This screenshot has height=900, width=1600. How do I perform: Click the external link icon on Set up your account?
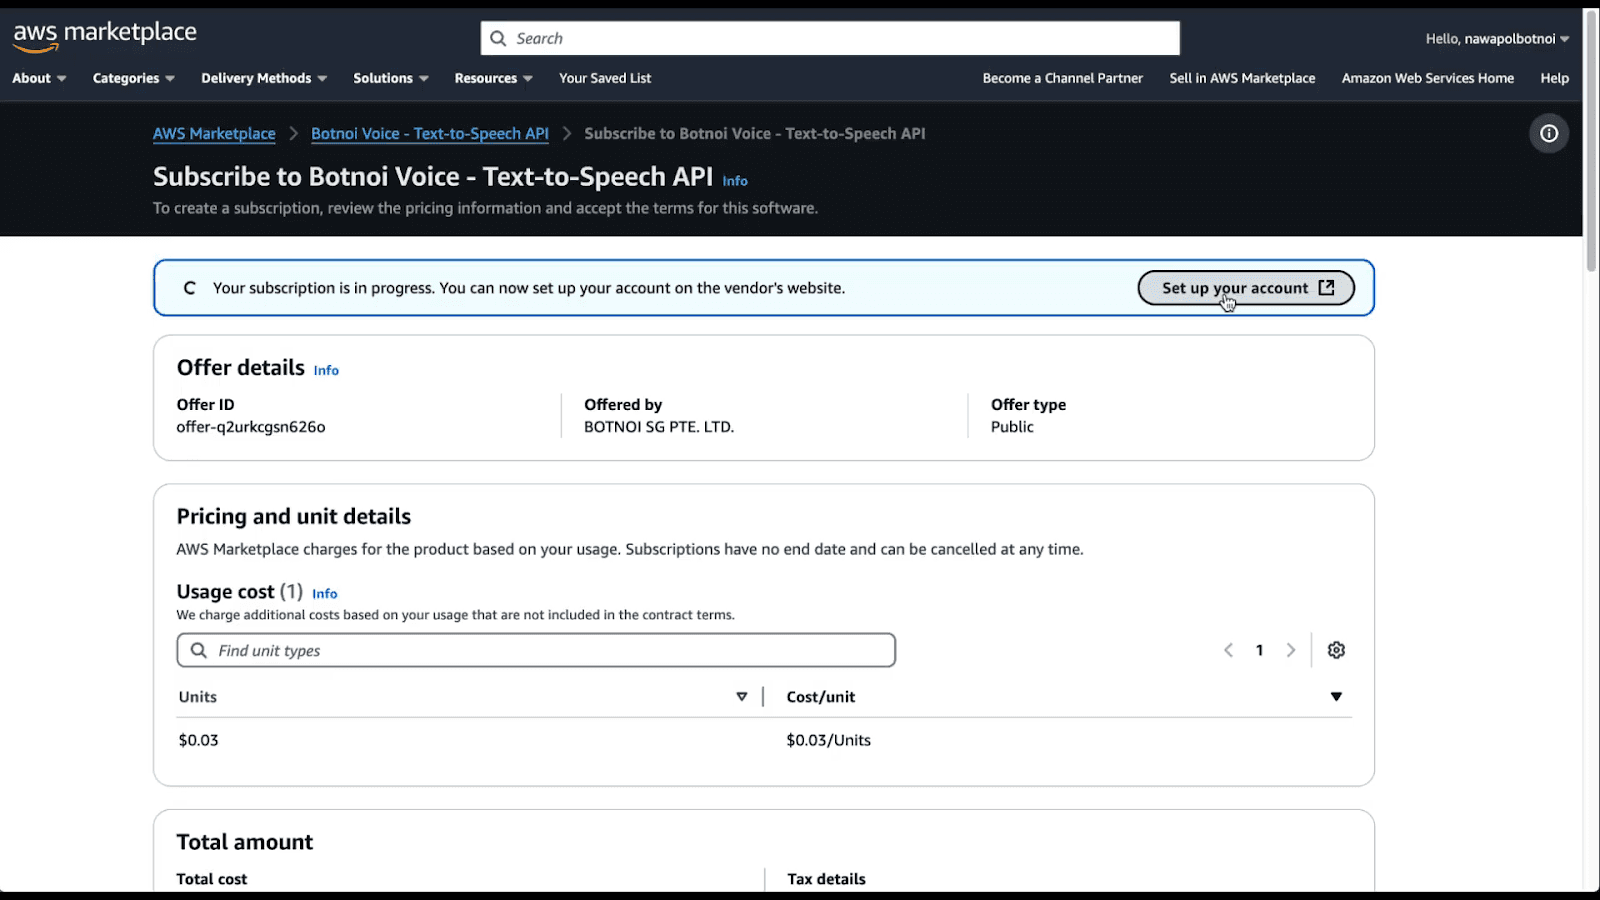click(x=1327, y=287)
